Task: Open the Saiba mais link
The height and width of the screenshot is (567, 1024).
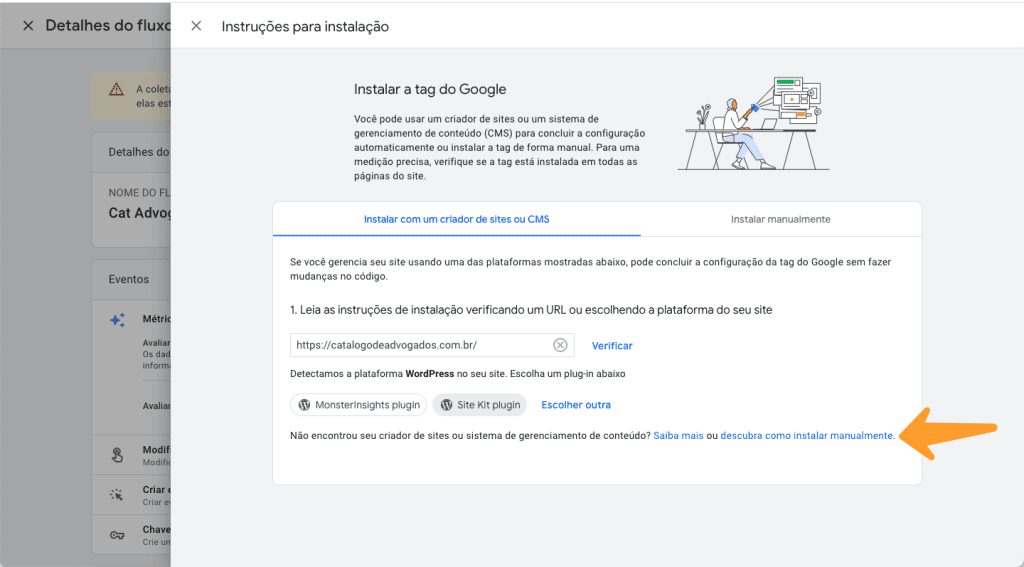Action: [679, 436]
